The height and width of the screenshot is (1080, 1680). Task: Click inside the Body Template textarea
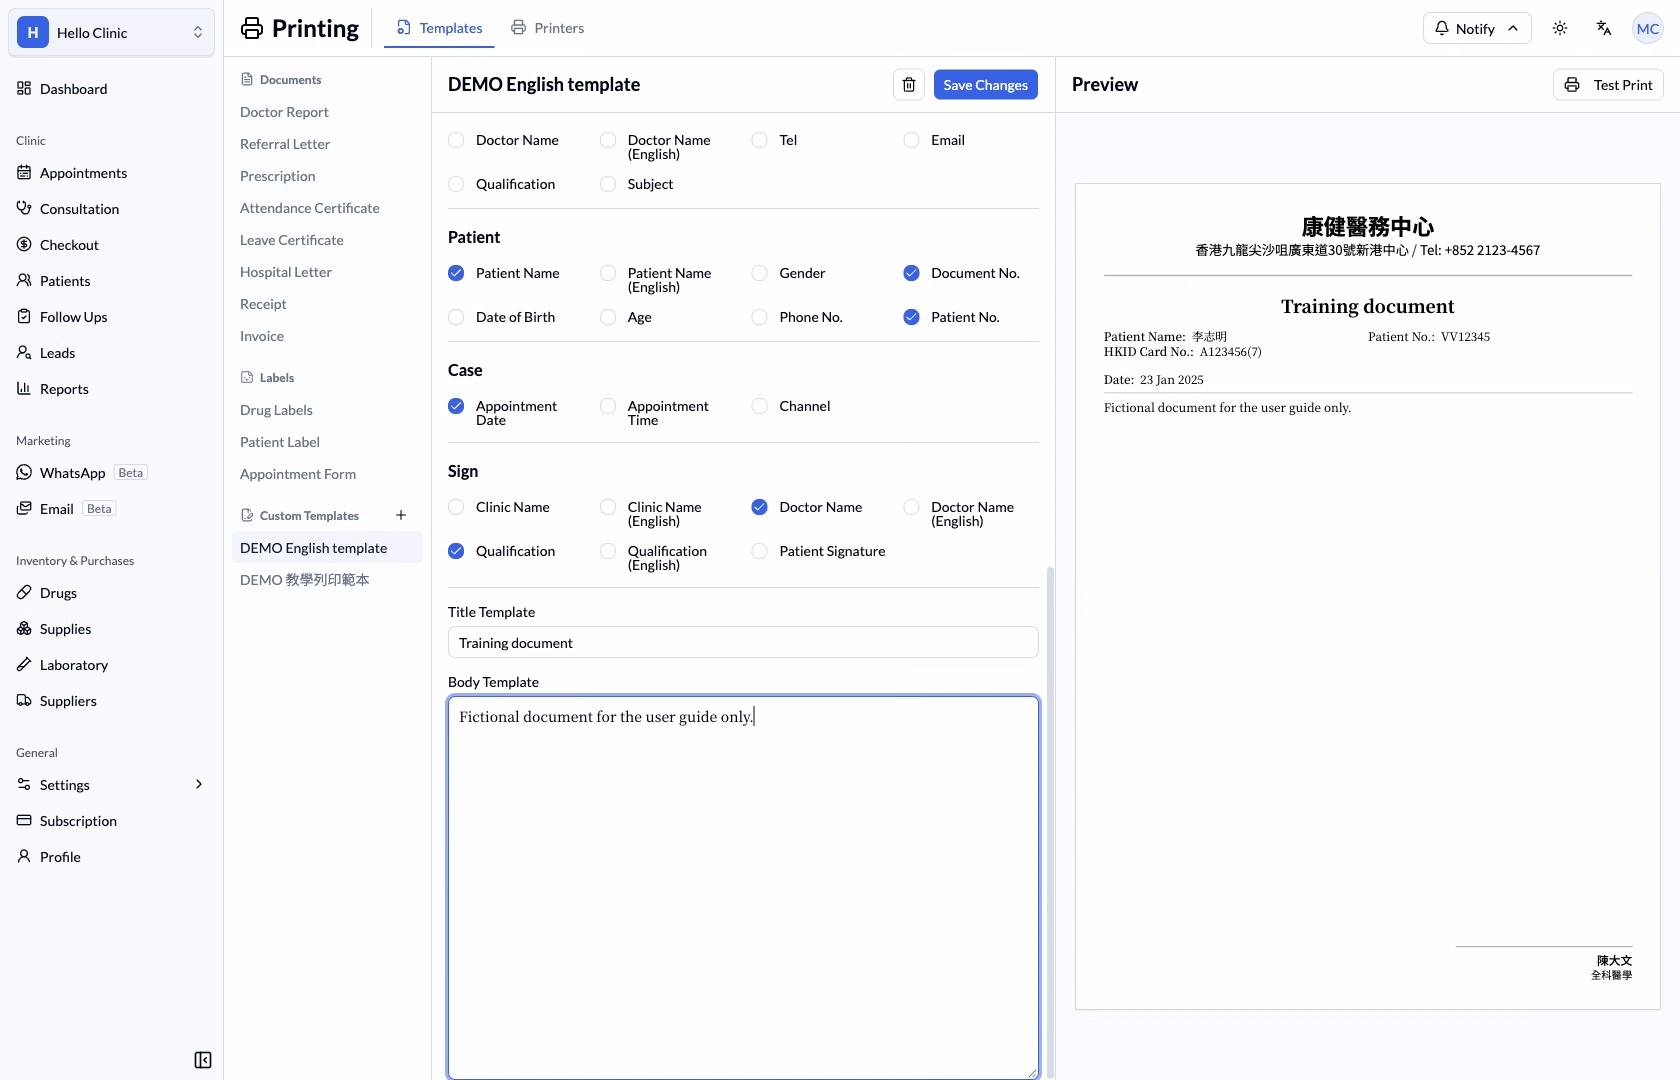coord(743,888)
